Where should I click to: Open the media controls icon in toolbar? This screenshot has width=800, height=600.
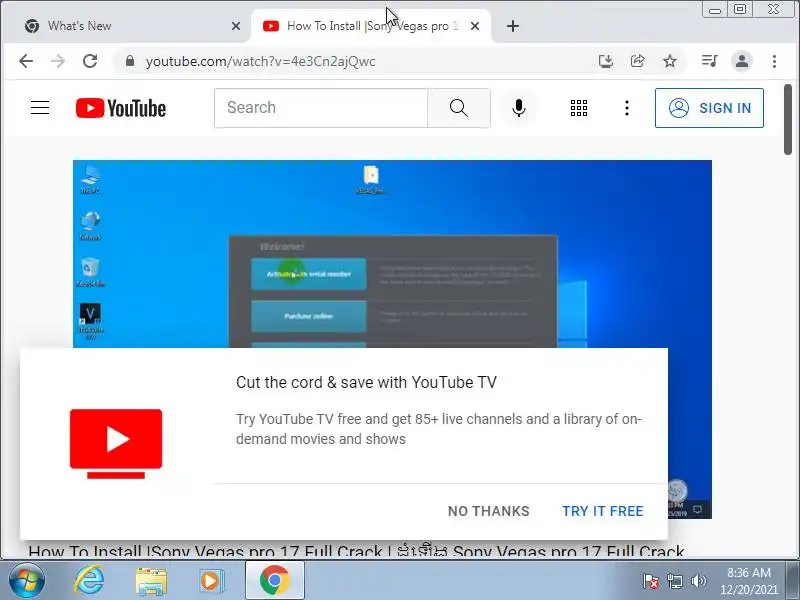[709, 61]
